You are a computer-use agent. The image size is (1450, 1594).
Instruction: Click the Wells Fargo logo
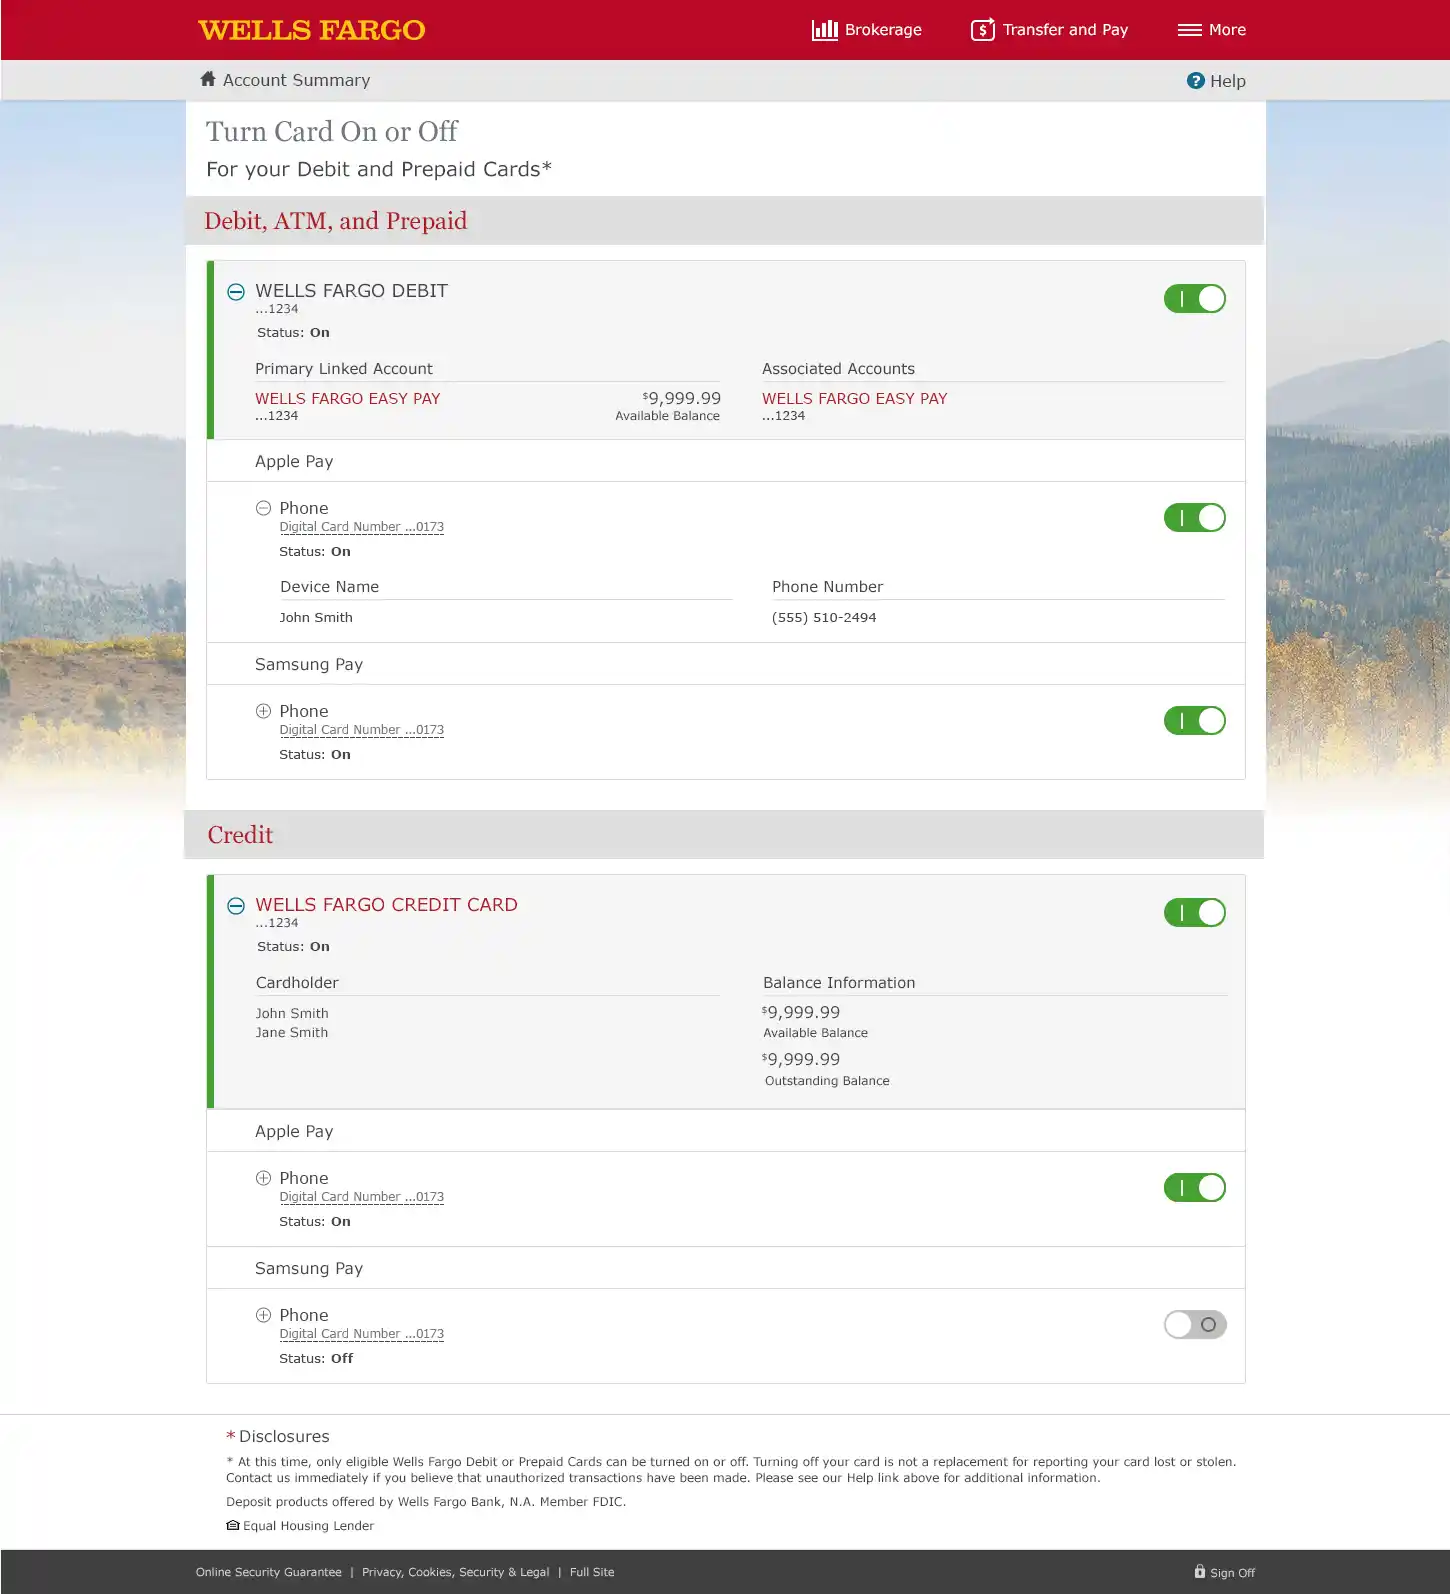[x=311, y=30]
